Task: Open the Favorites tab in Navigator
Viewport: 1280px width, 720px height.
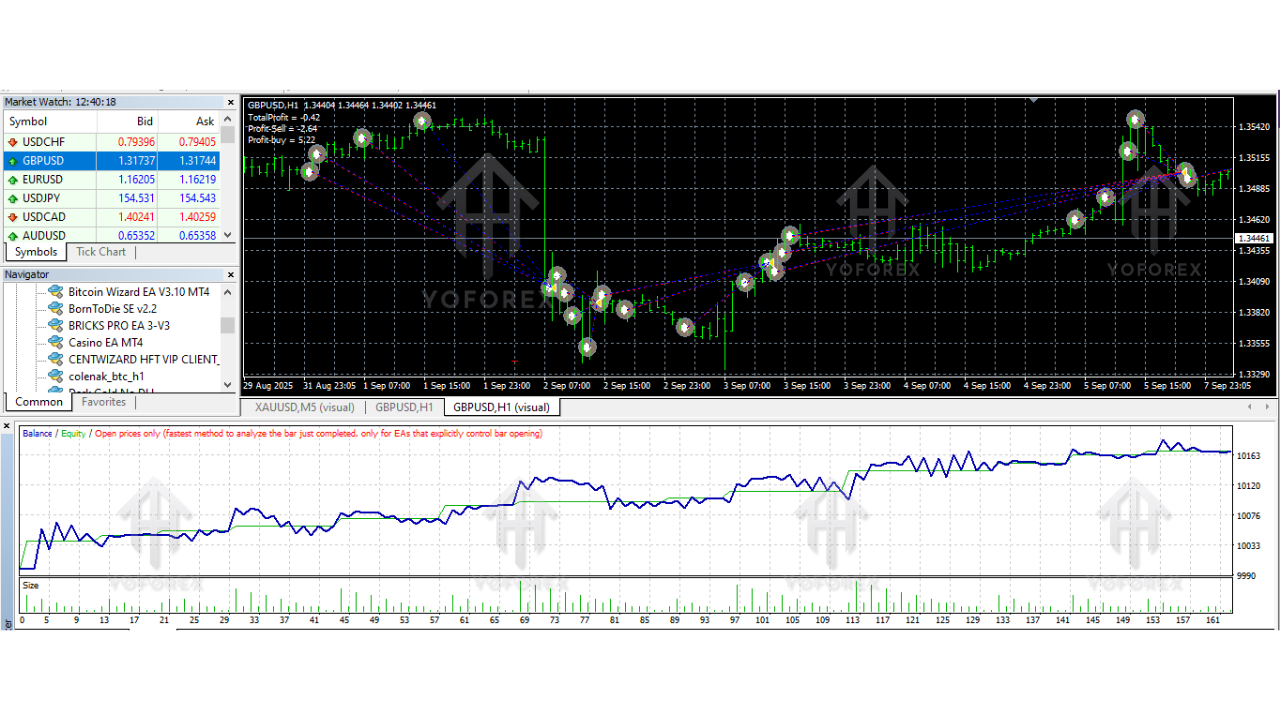Action: [103, 401]
